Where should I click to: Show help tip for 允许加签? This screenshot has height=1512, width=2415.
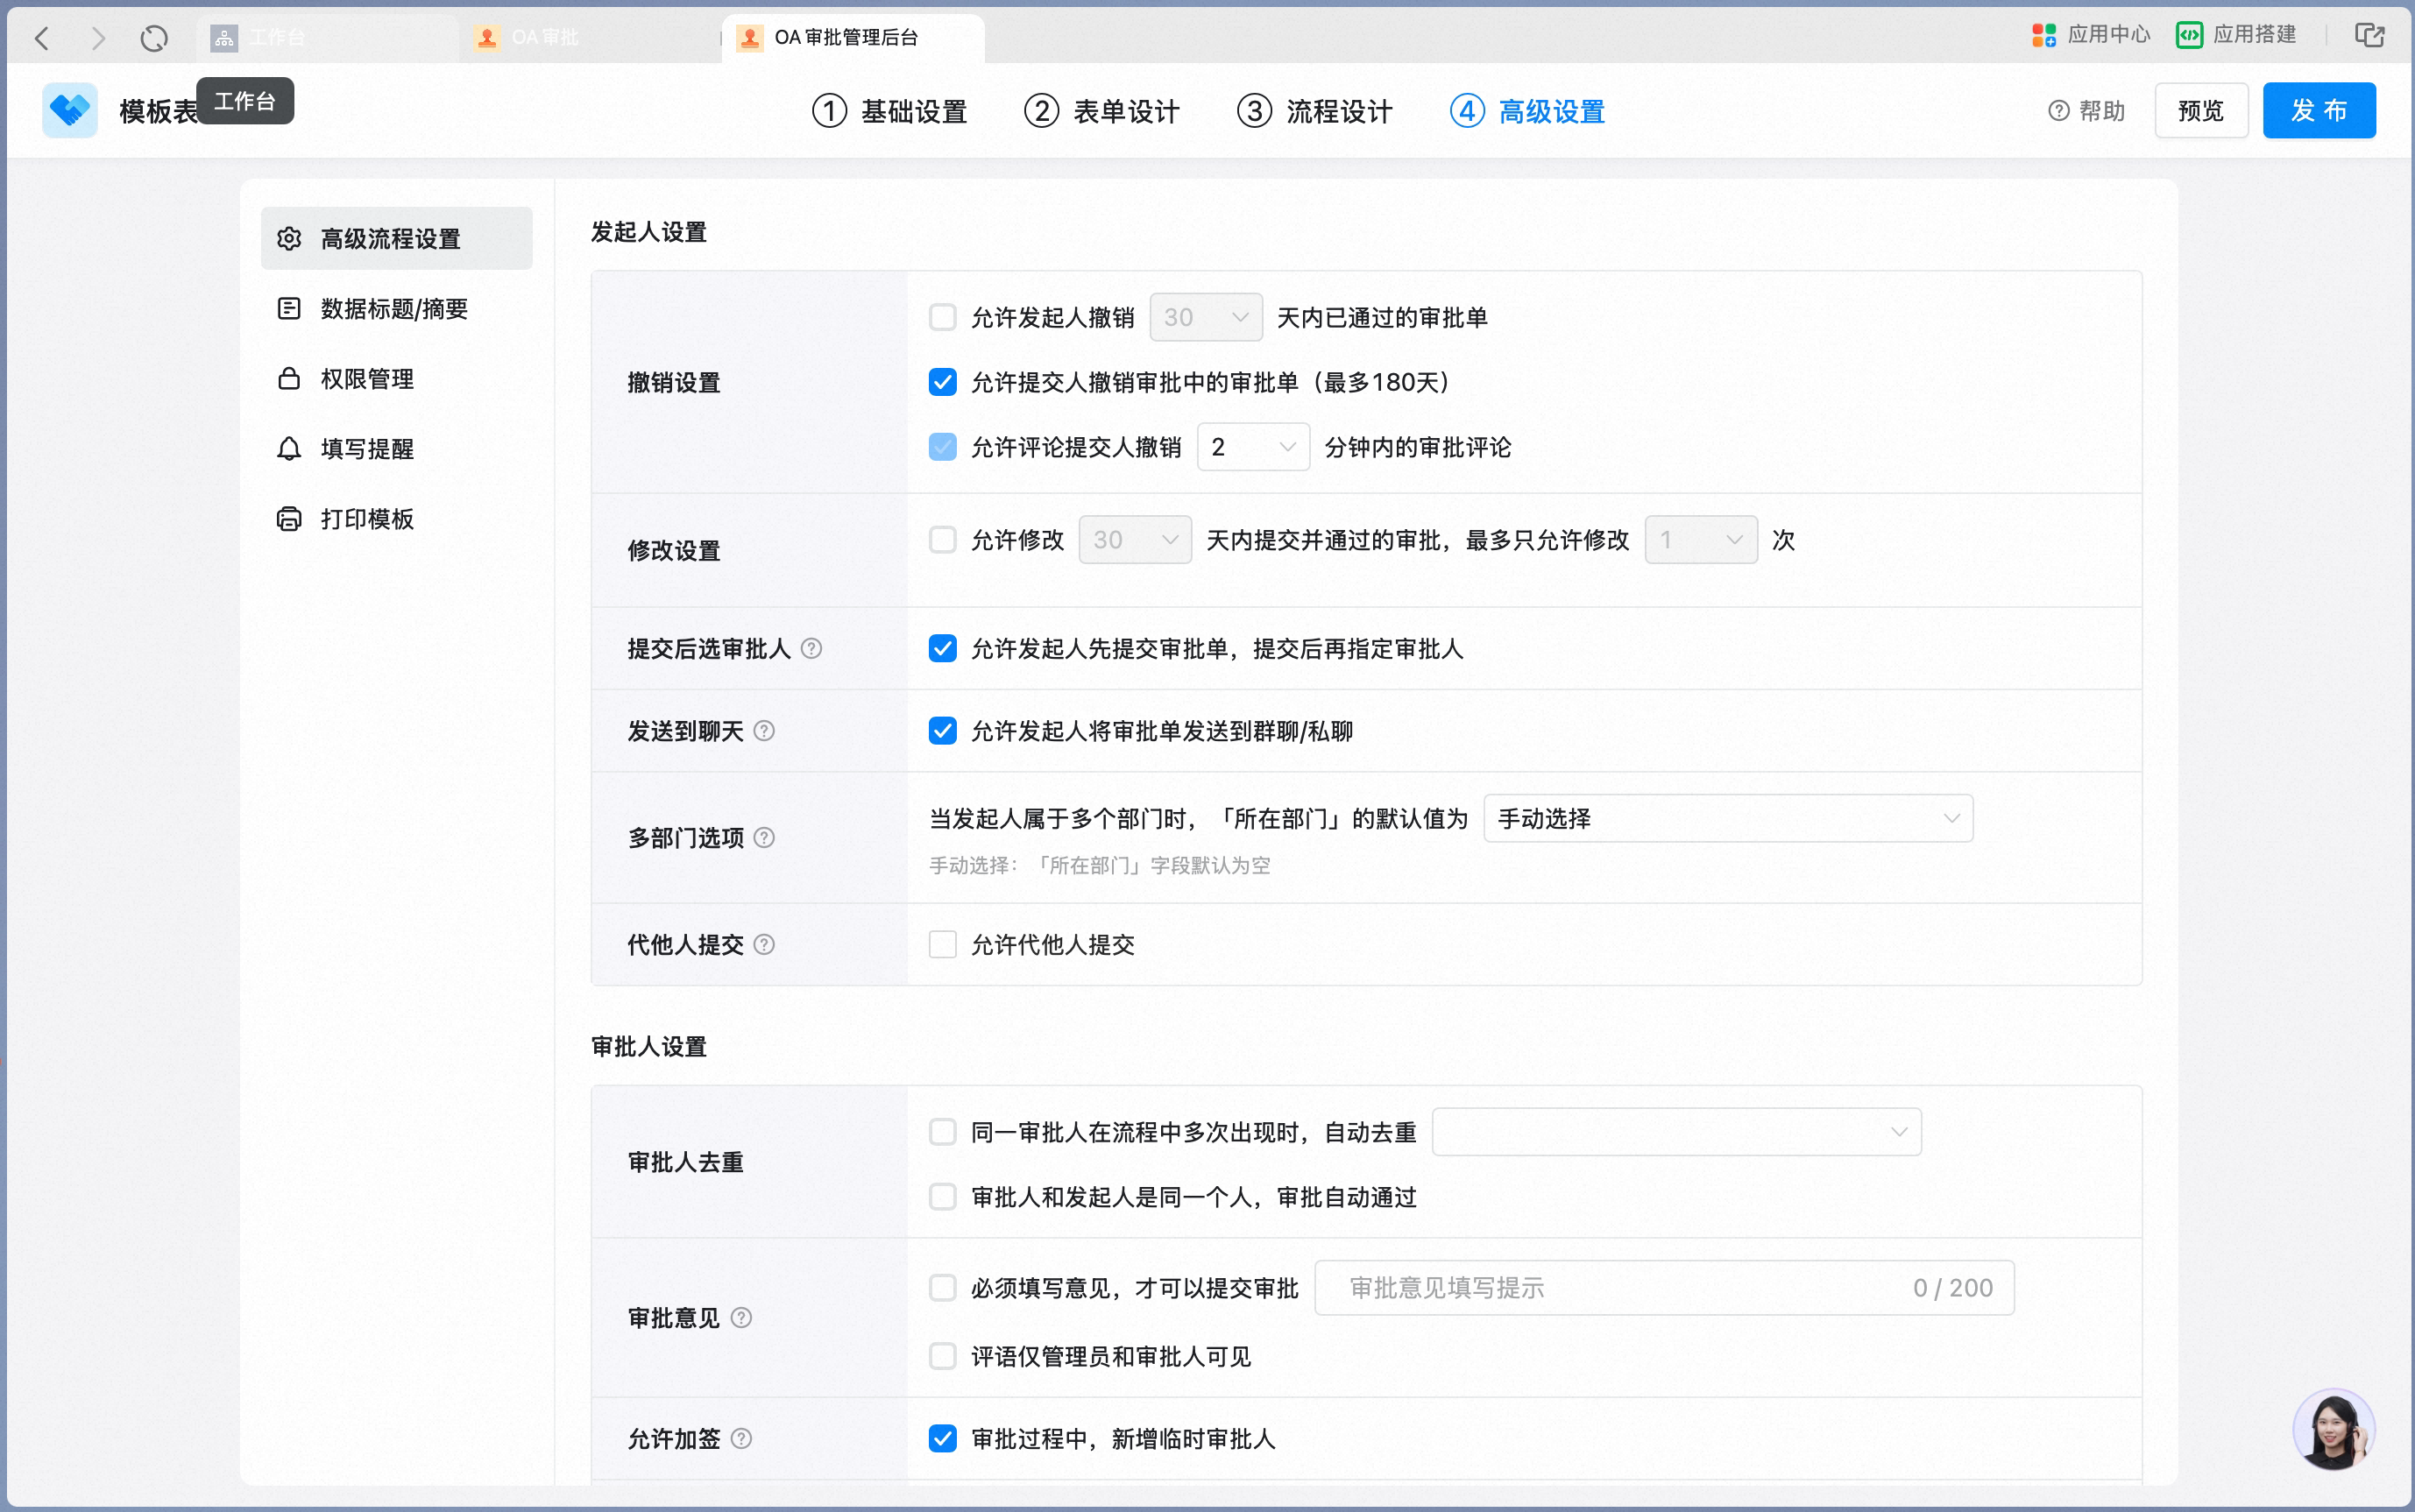(x=741, y=1439)
